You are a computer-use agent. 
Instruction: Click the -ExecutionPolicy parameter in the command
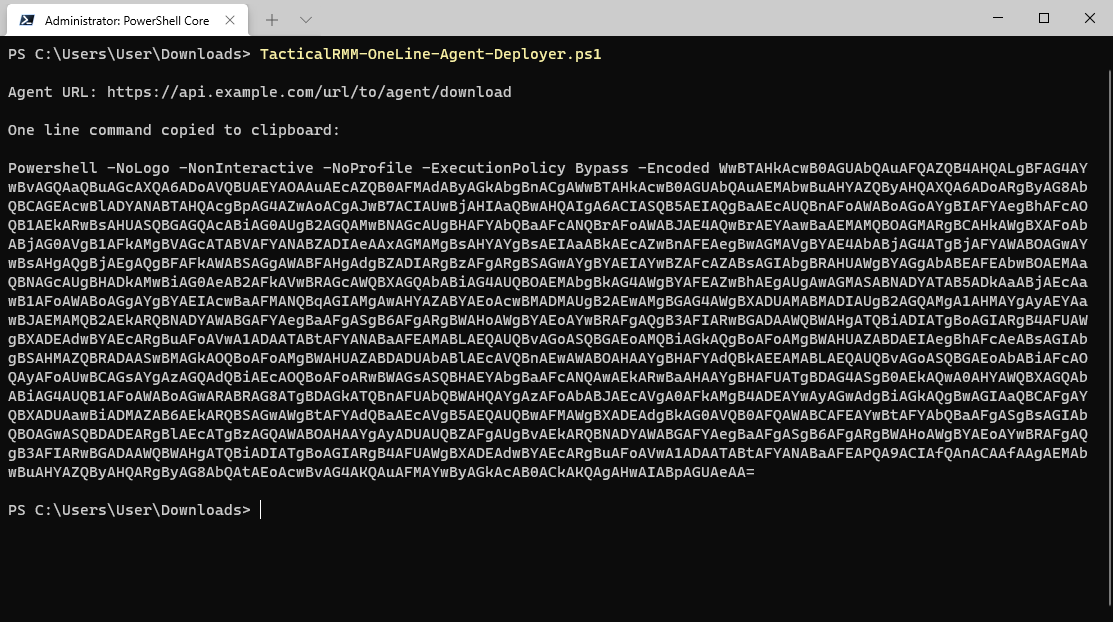click(493, 168)
